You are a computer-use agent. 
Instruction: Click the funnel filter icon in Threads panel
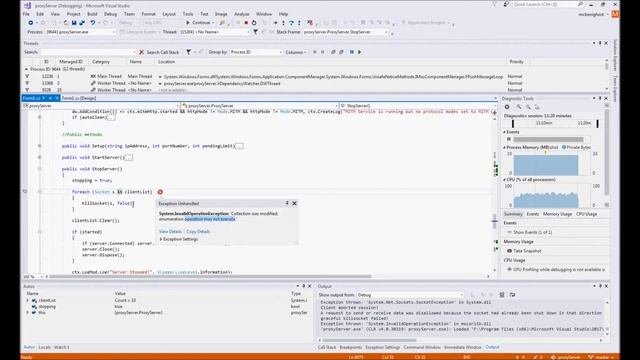(x=189, y=52)
